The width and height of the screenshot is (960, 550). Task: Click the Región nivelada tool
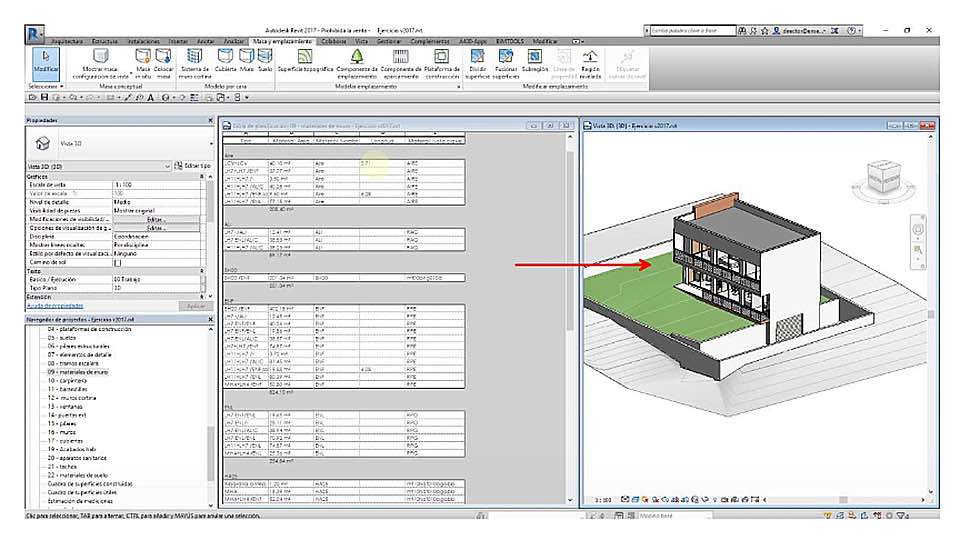pos(590,64)
